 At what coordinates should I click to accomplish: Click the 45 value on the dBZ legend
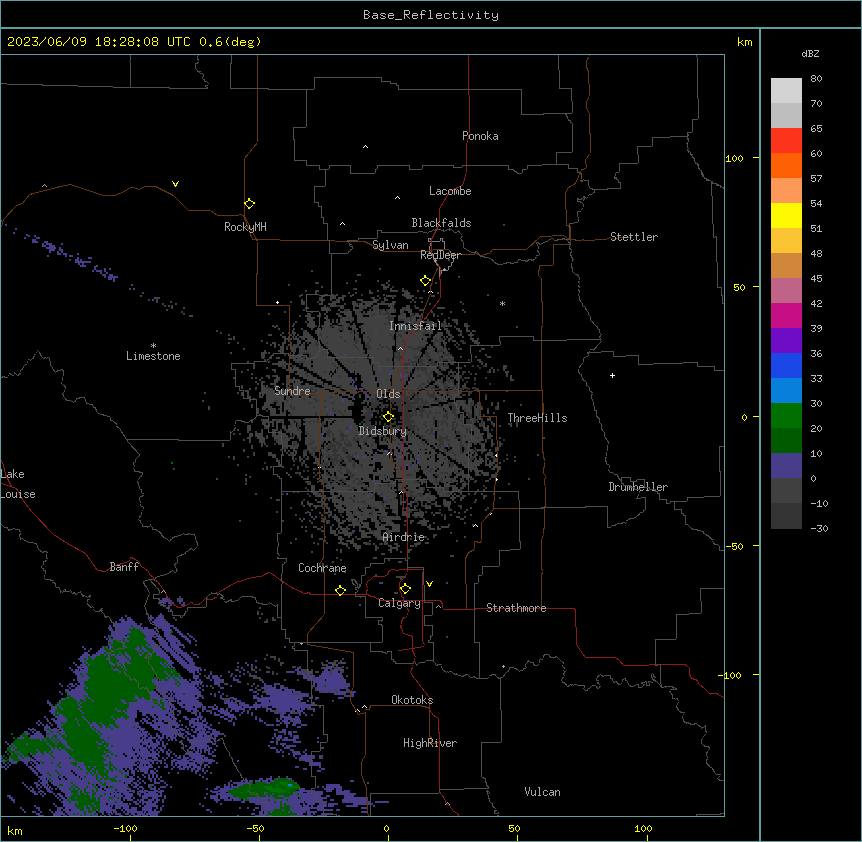tap(816, 279)
